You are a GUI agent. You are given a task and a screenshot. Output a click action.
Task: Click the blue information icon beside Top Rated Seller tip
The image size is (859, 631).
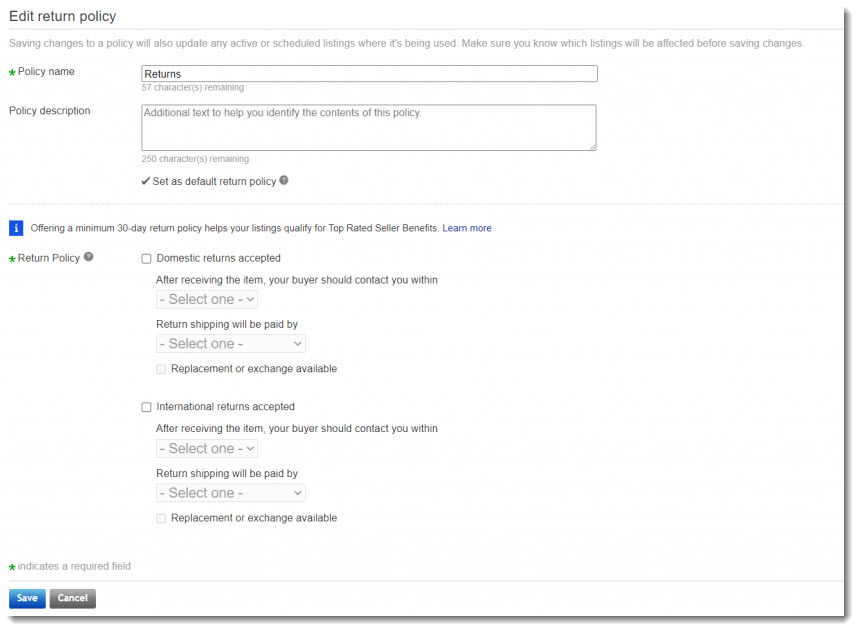pos(15,228)
